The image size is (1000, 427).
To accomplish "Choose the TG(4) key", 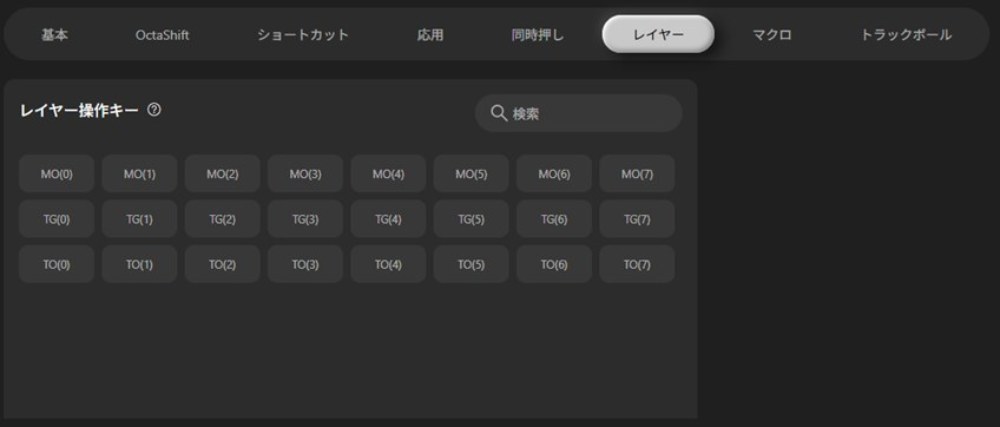I will point(388,219).
